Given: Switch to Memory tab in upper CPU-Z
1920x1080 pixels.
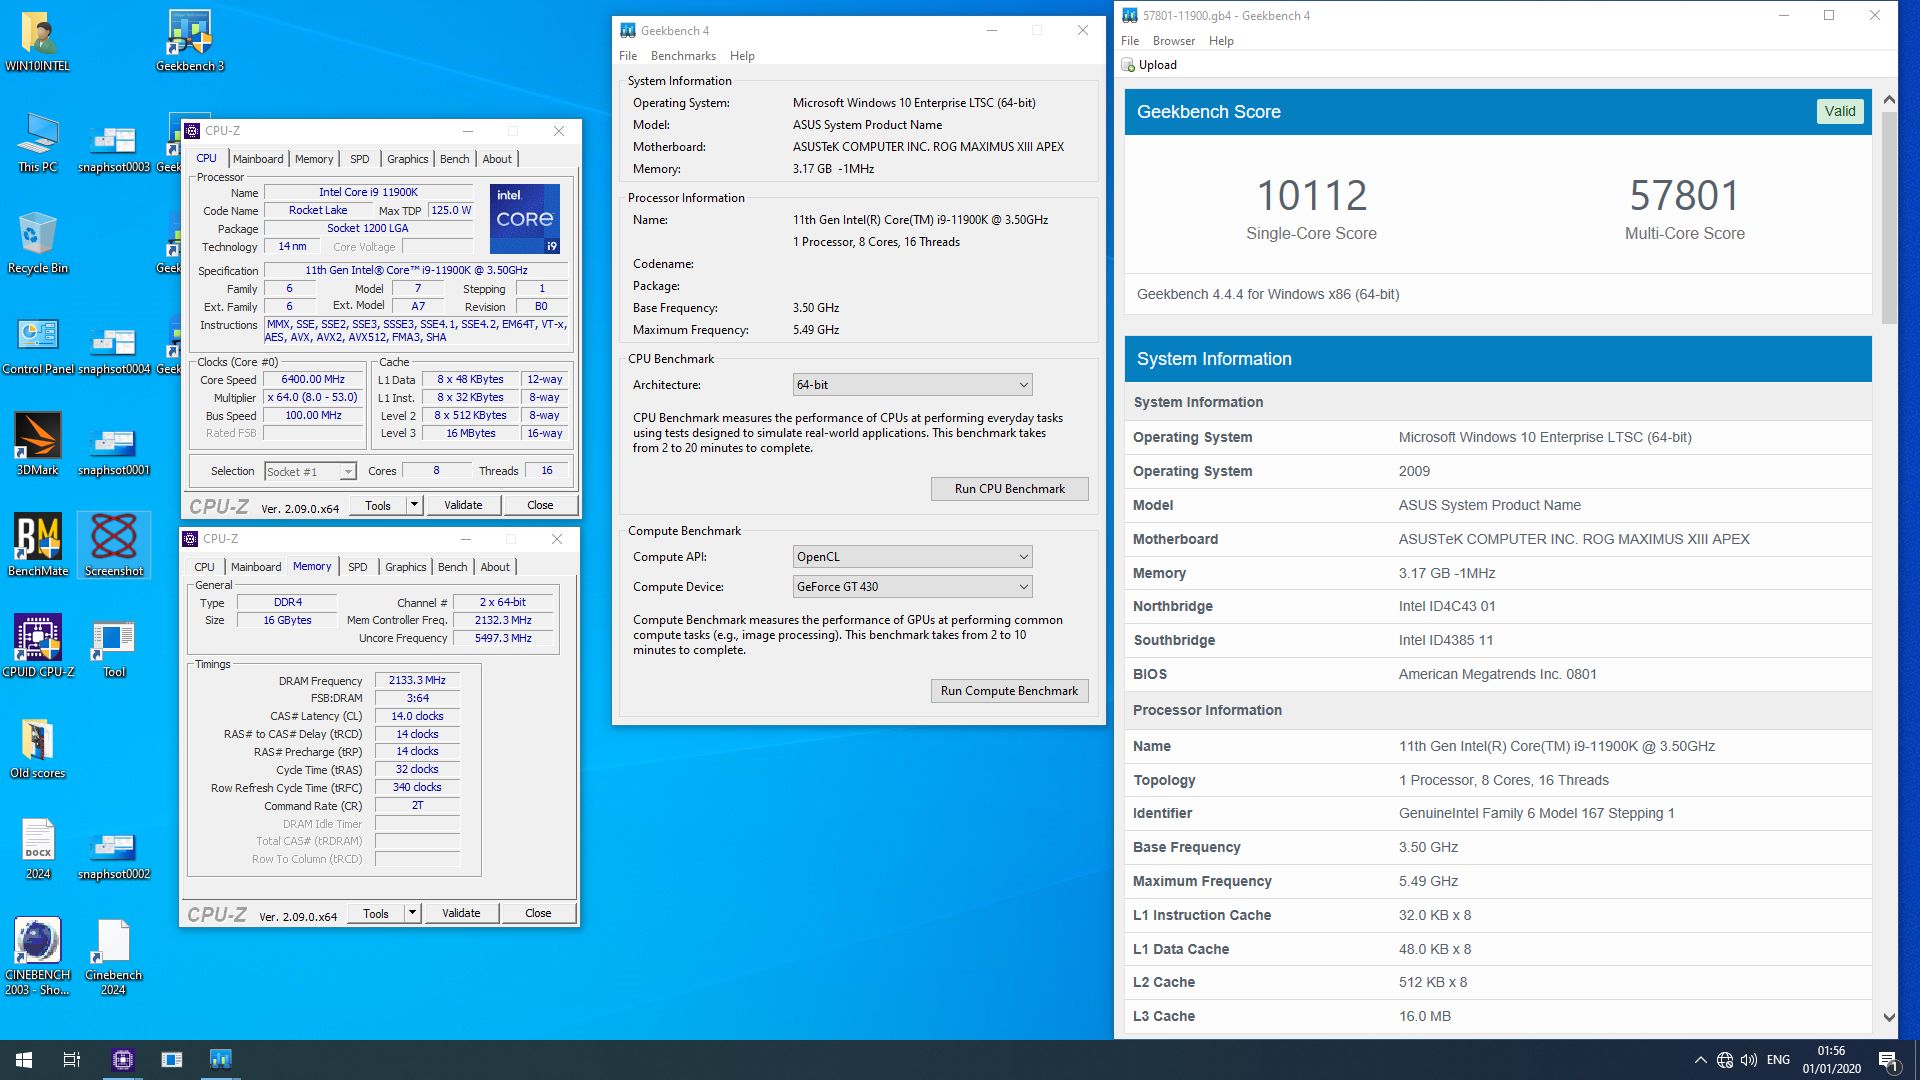Looking at the screenshot, I should [x=314, y=159].
